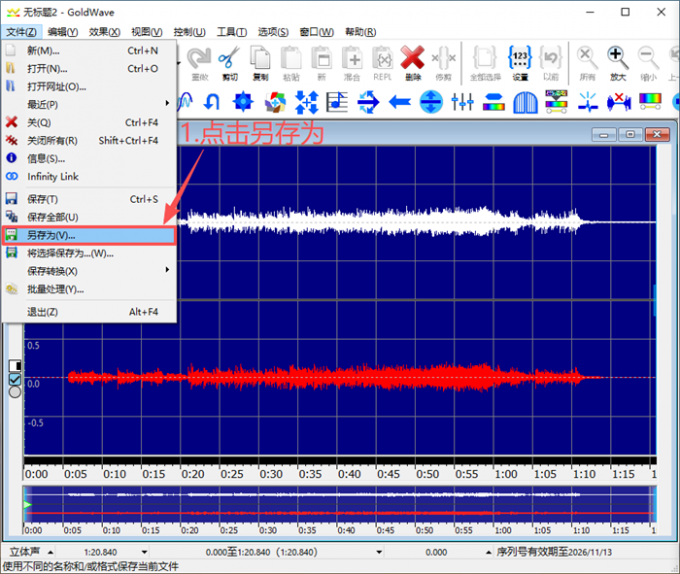The height and width of the screenshot is (574, 680).
Task: Choose Exit (退出) in File menu
Action: point(89,312)
